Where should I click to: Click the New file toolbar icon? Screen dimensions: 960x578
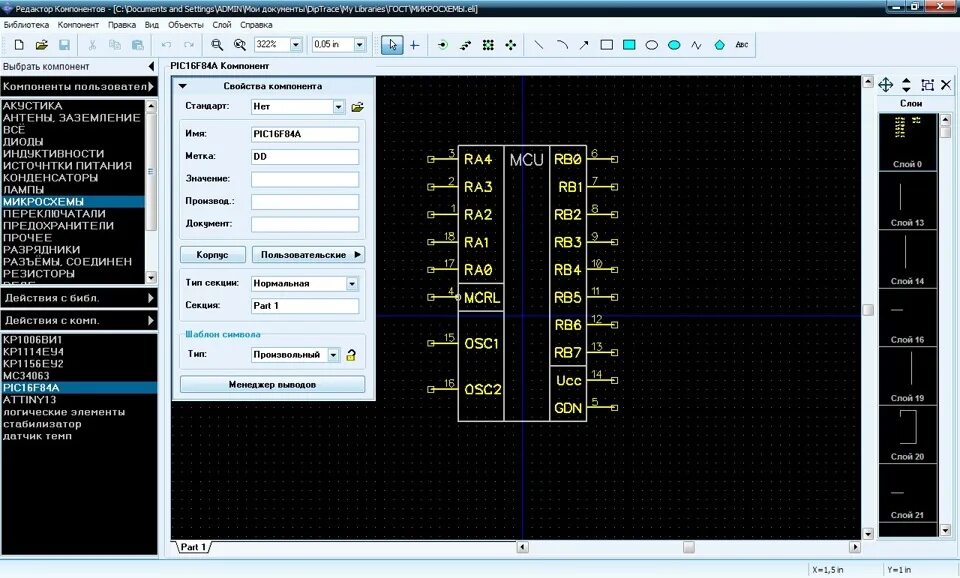pyautogui.click(x=19, y=45)
